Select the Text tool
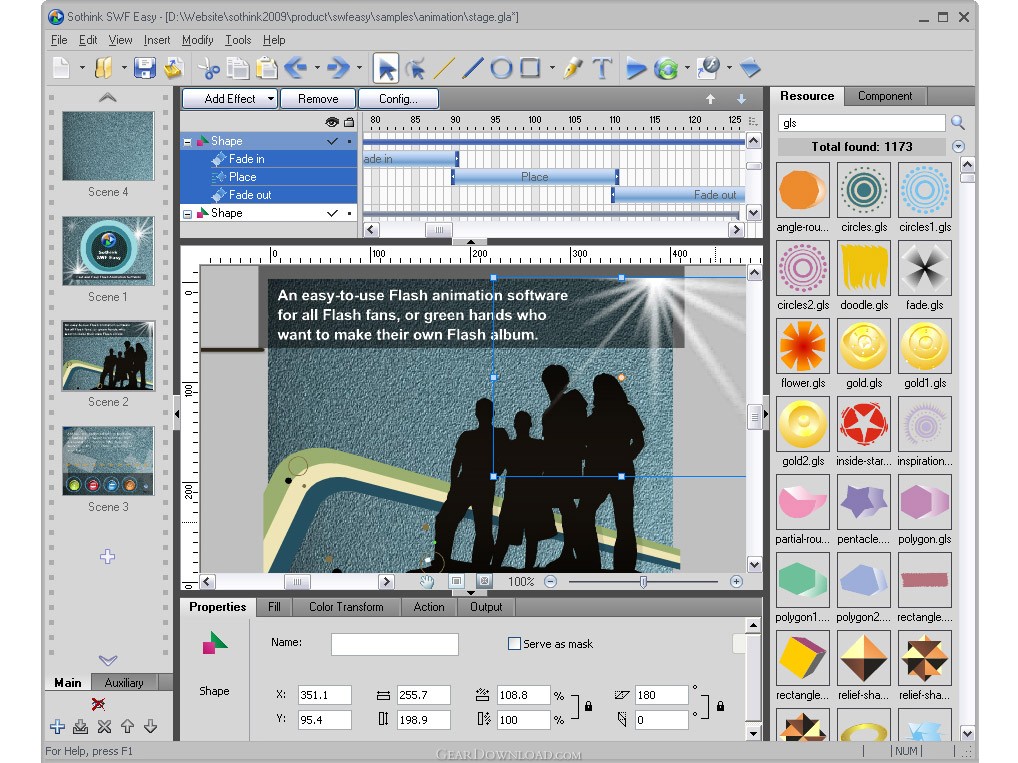The height and width of the screenshot is (763, 1018). pos(602,68)
